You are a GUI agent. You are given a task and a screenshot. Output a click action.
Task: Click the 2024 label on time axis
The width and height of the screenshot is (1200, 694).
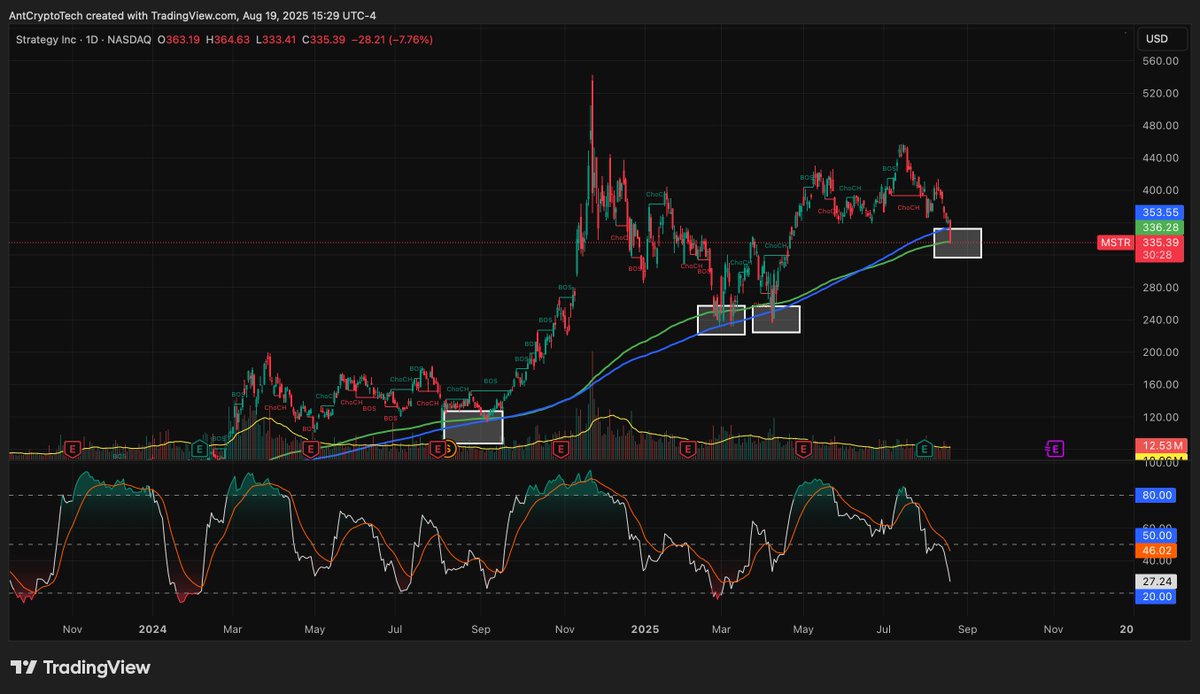coord(151,630)
